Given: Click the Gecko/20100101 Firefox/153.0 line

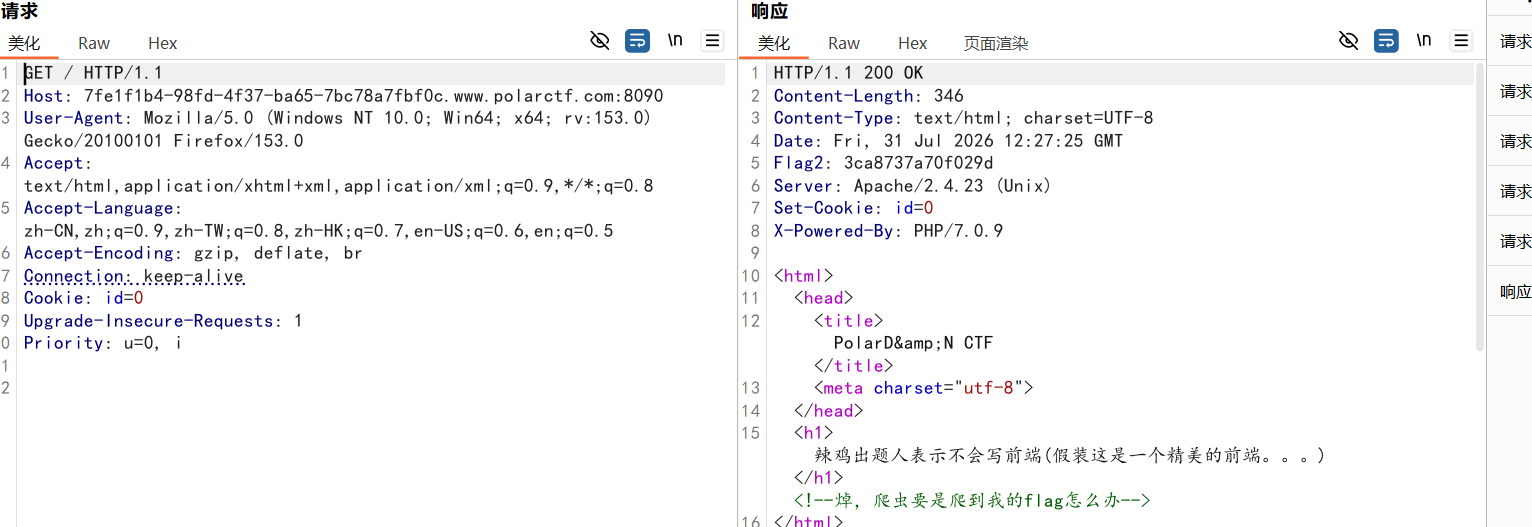Looking at the screenshot, I should pyautogui.click(x=163, y=141).
